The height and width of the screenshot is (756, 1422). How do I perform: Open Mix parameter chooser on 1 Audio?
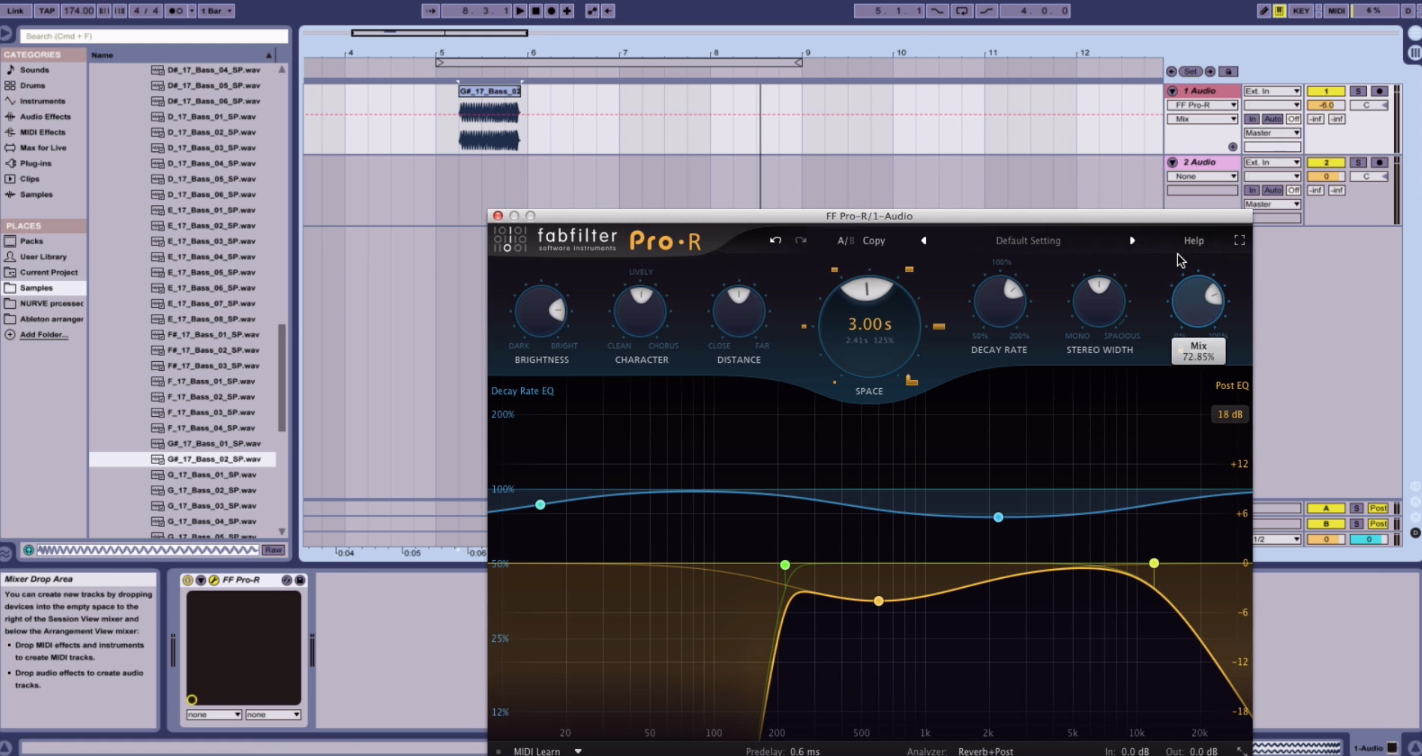click(x=1203, y=119)
